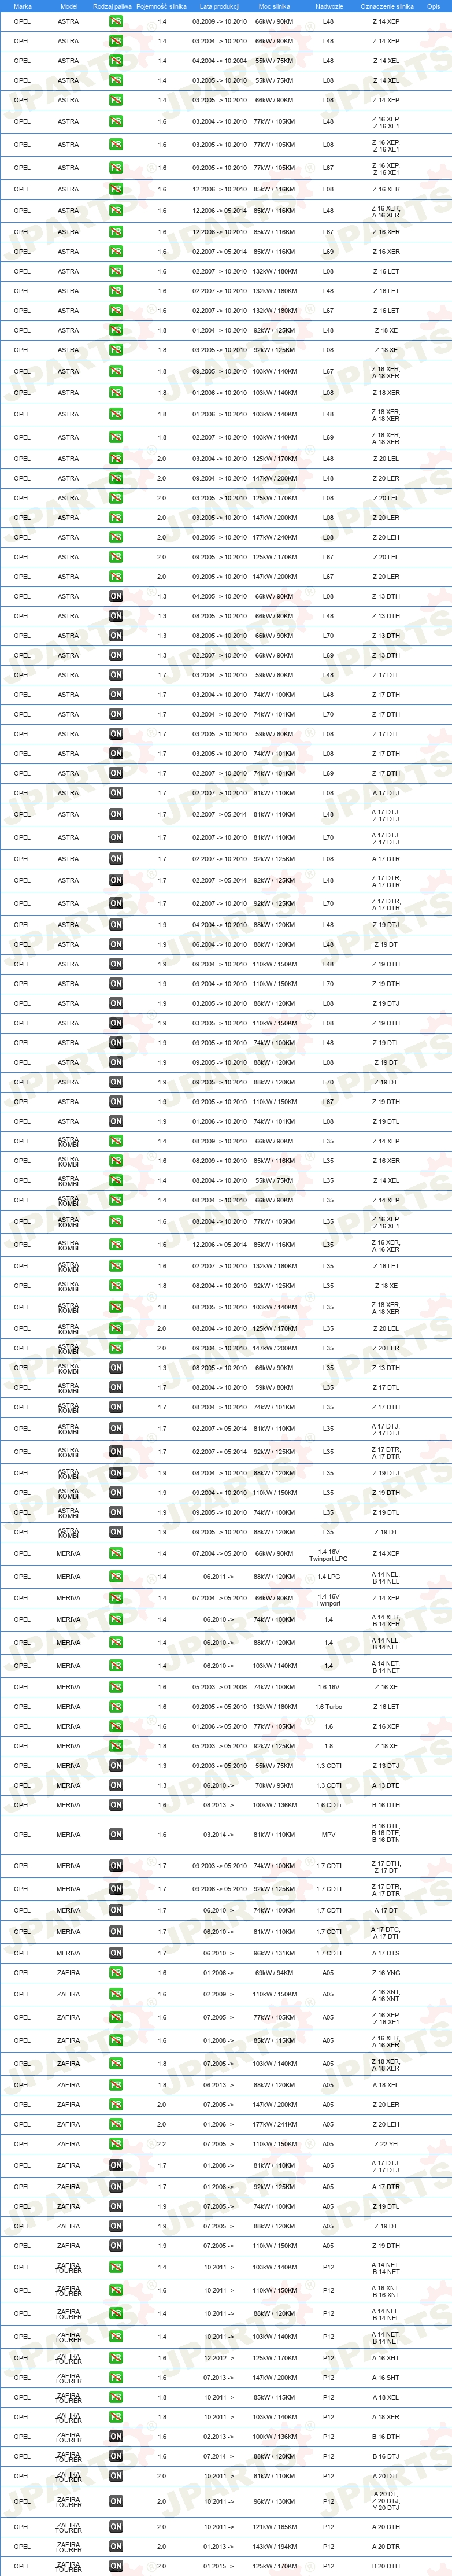
Task: Click the 143kW / 194KM power cell
Action: [x=274, y=2546]
